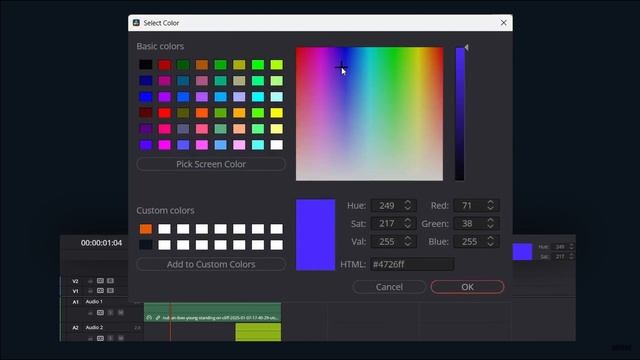This screenshot has height=360, width=640.
Task: Mute the Audio 2 track
Action: click(121, 338)
